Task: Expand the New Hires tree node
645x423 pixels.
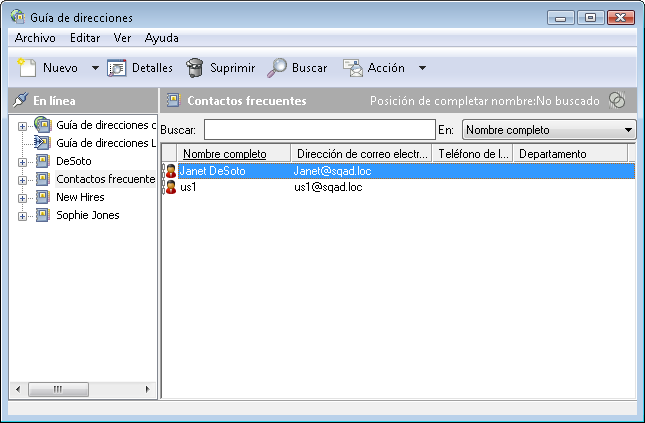Action: tap(23, 198)
